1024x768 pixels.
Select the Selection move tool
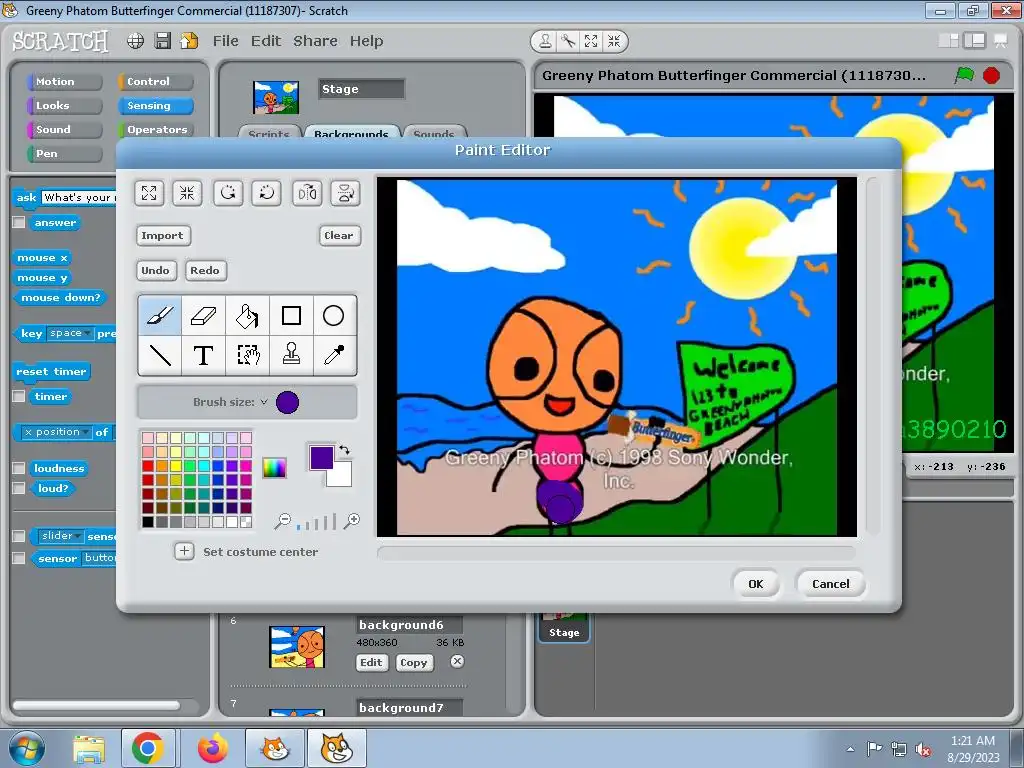pyautogui.click(x=248, y=355)
